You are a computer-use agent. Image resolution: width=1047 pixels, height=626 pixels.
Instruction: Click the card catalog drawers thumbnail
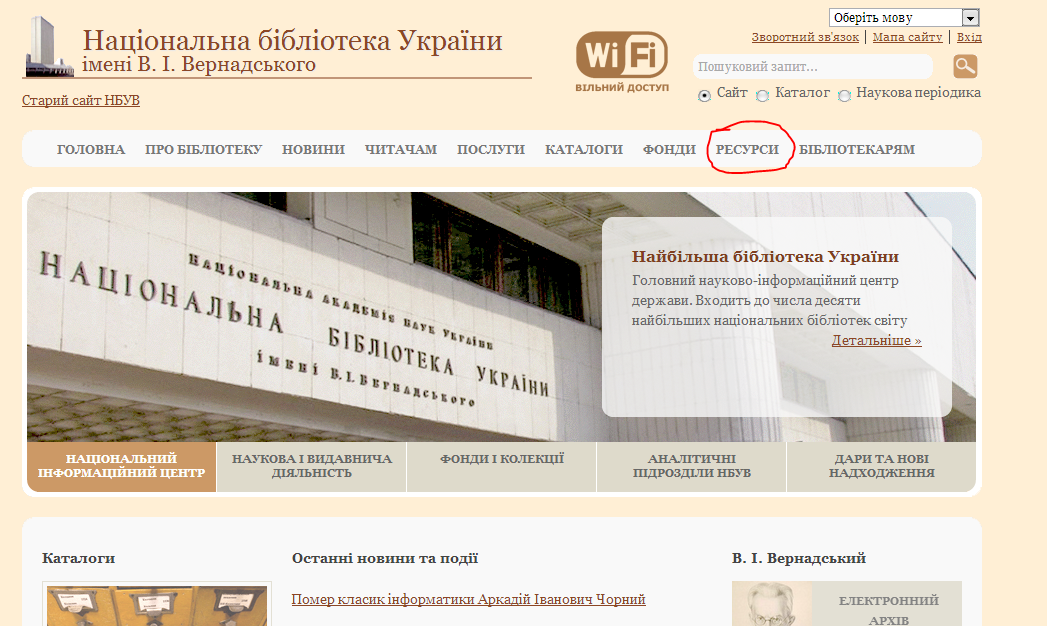click(x=157, y=605)
